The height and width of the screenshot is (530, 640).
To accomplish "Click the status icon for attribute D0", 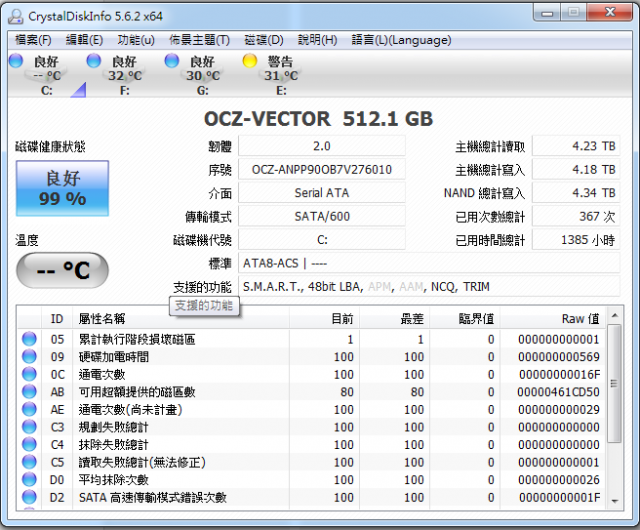I will click(x=29, y=479).
